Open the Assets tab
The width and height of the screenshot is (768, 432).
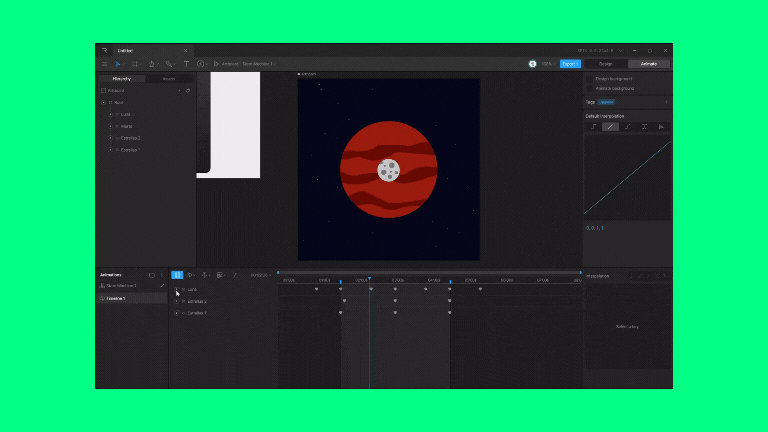(x=169, y=78)
